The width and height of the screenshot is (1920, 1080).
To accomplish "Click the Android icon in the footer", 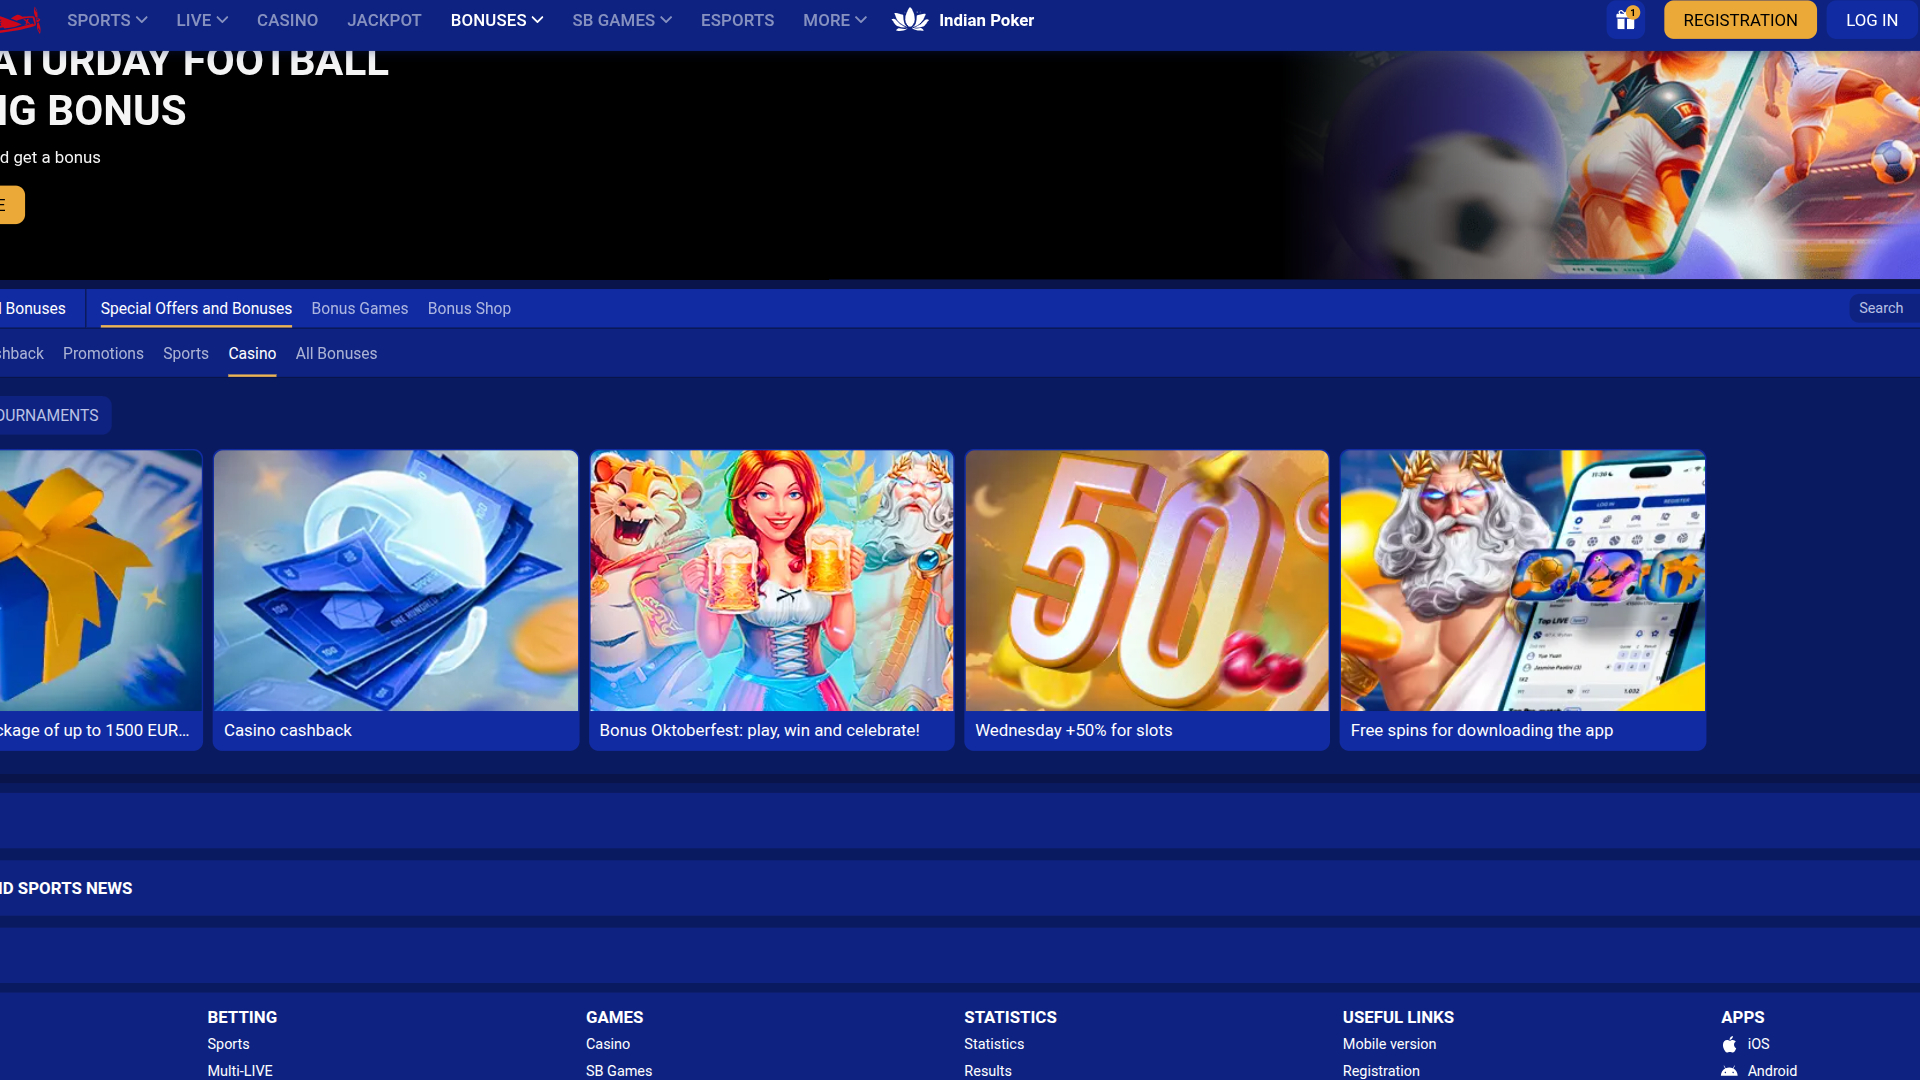I will click(x=1730, y=1070).
